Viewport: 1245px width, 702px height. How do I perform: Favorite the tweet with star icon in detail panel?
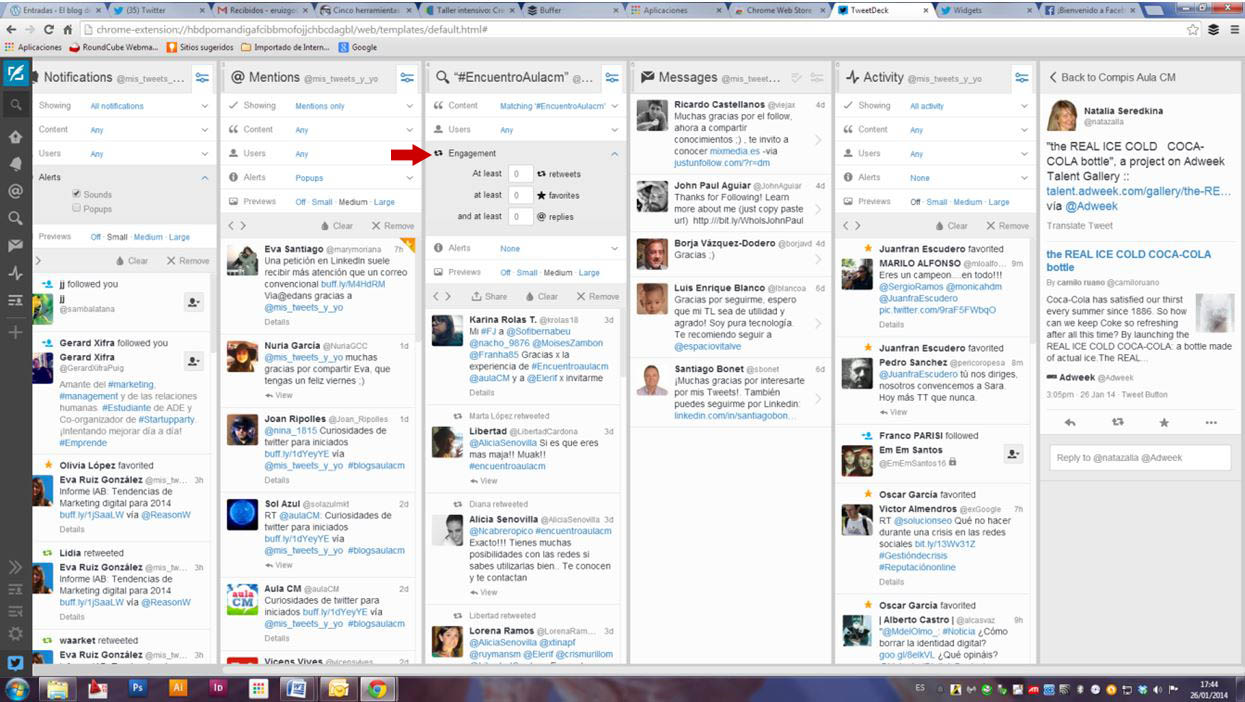[1164, 423]
